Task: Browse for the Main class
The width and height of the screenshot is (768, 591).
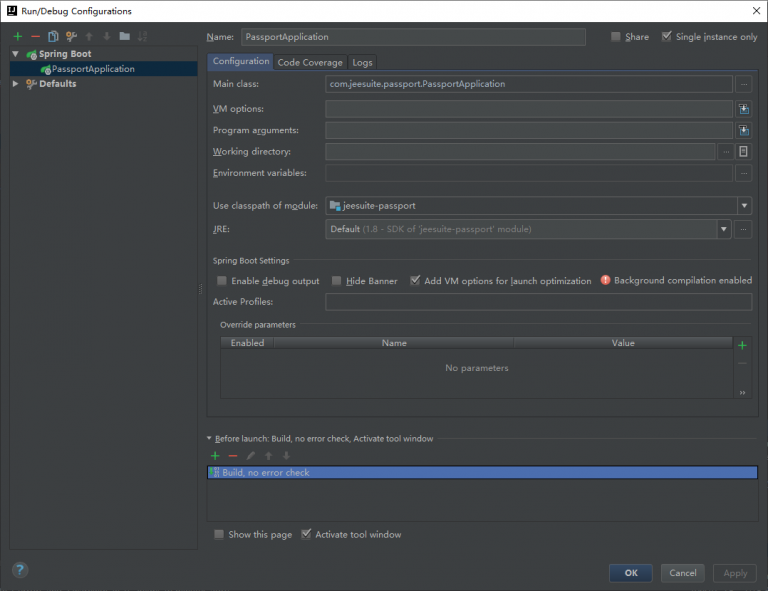Action: [744, 84]
